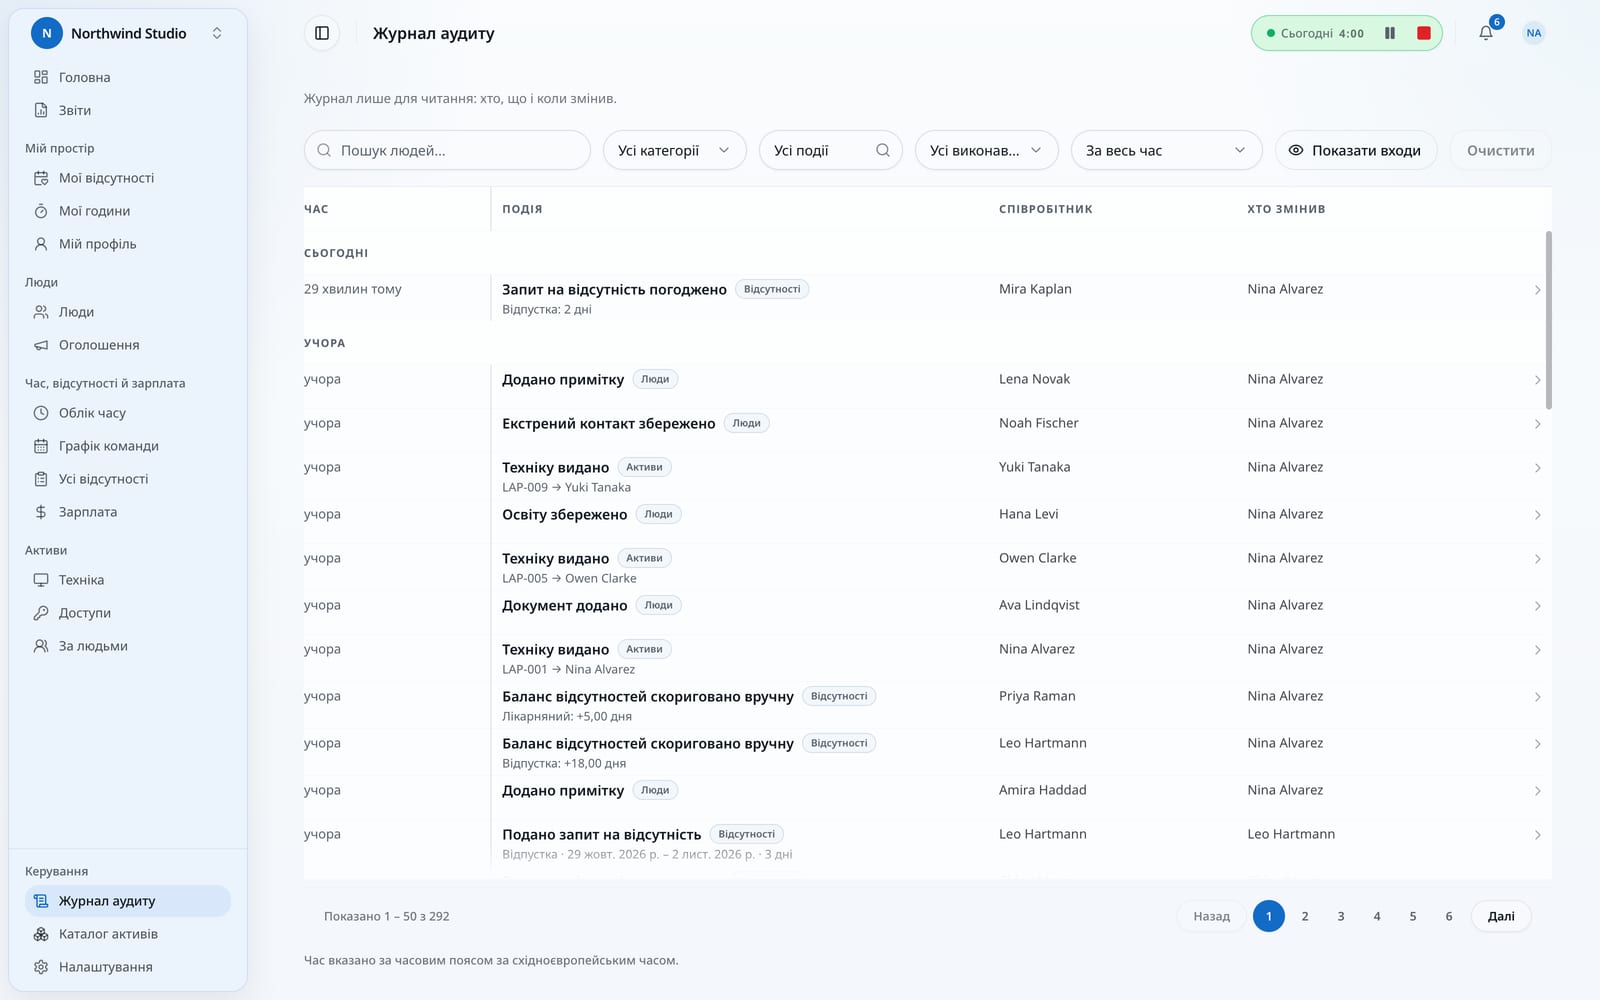
Task: Open Графік команди in the sidebar
Action: point(128,446)
